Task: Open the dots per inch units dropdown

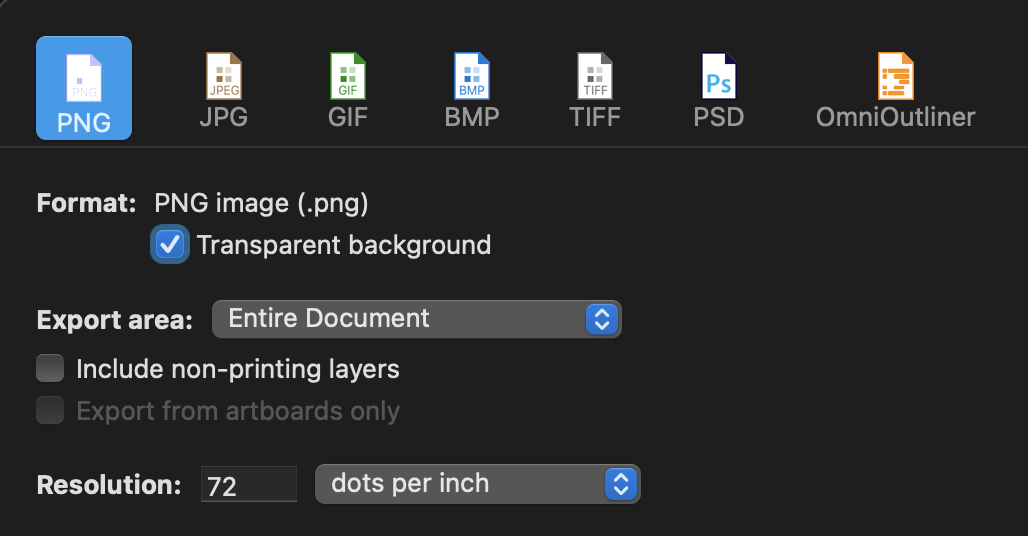Action: pyautogui.click(x=477, y=485)
